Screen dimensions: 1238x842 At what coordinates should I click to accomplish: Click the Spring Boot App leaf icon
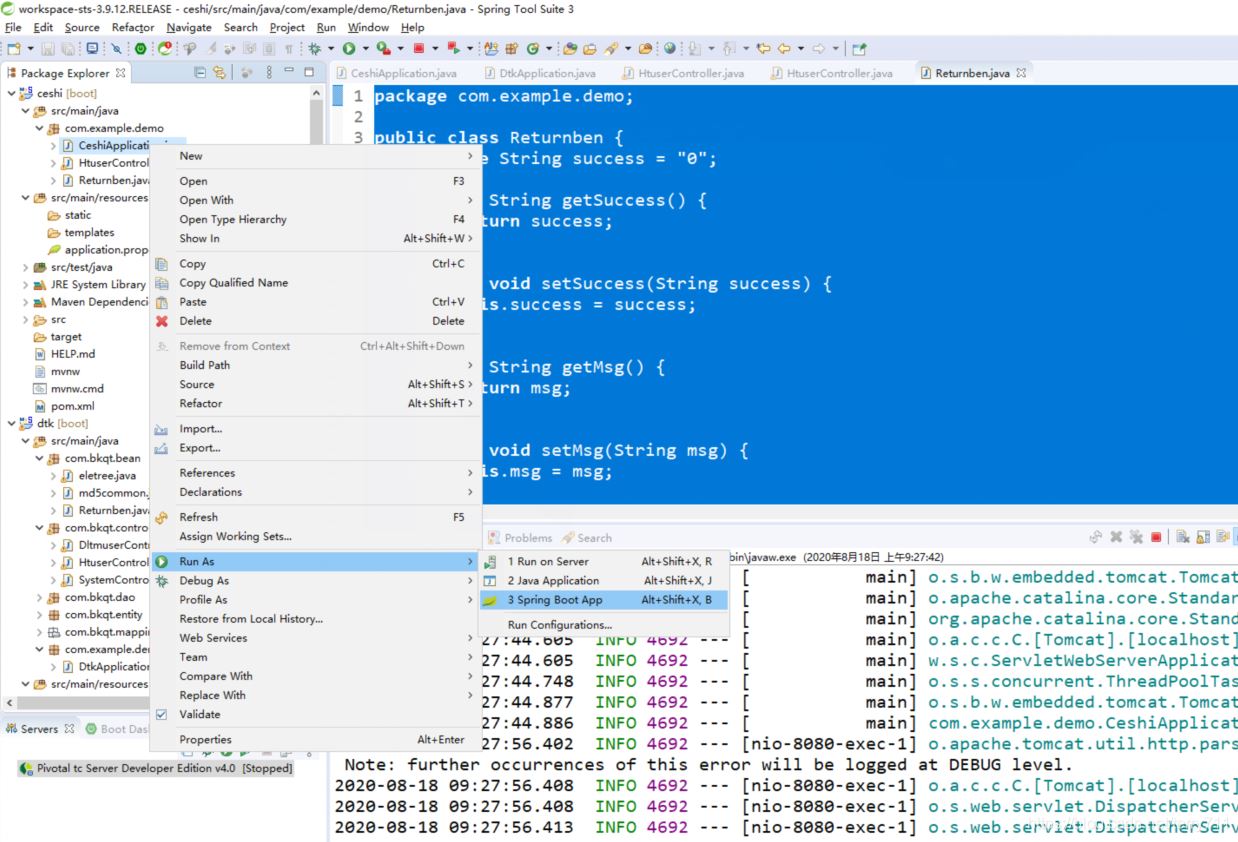pos(490,600)
